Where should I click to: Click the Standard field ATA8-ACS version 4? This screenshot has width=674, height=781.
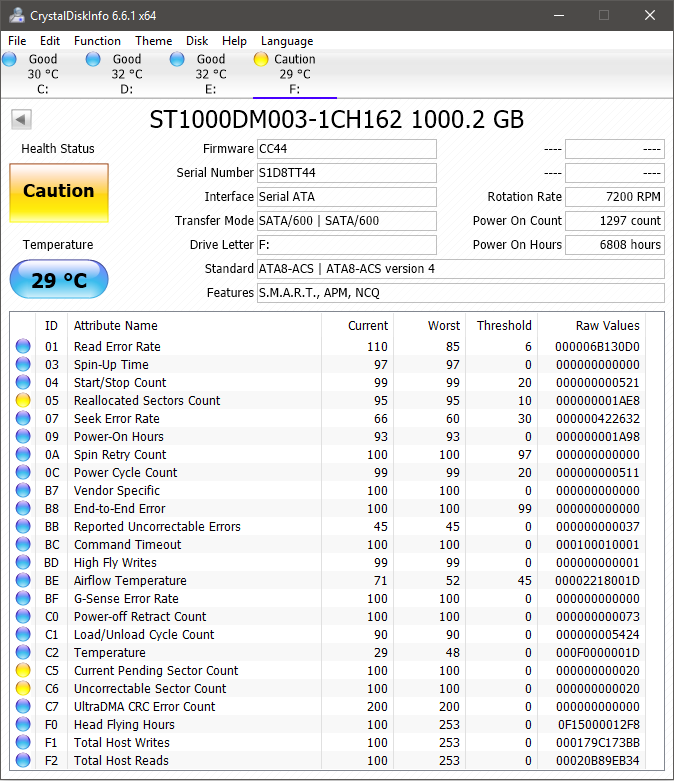point(461,268)
